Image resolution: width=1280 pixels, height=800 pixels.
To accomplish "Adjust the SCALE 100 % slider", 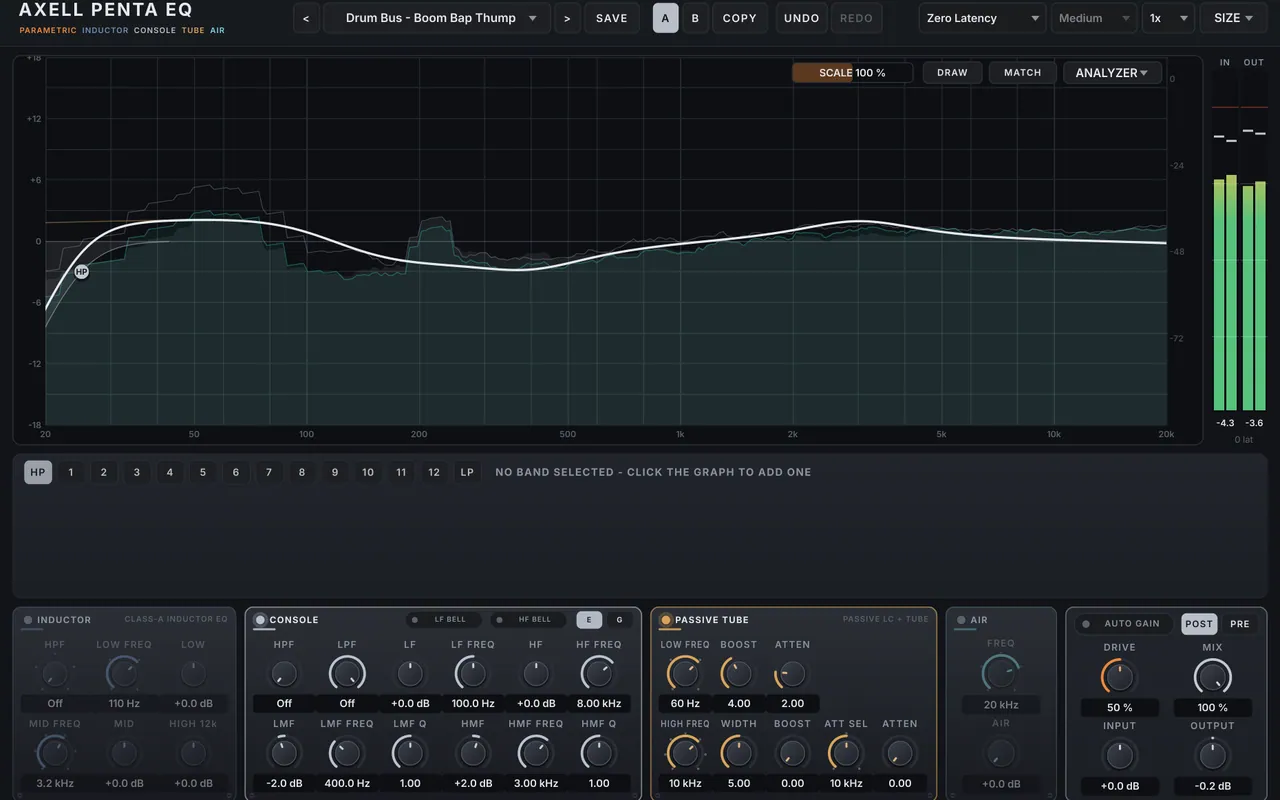I will point(852,73).
